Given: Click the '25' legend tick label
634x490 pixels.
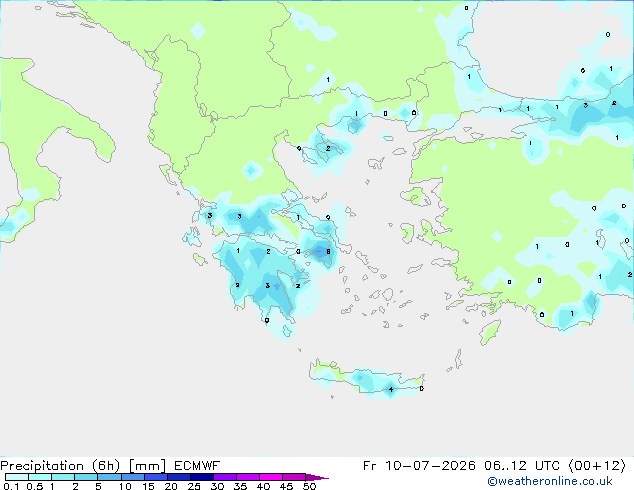Looking at the screenshot, I should pos(194,486).
